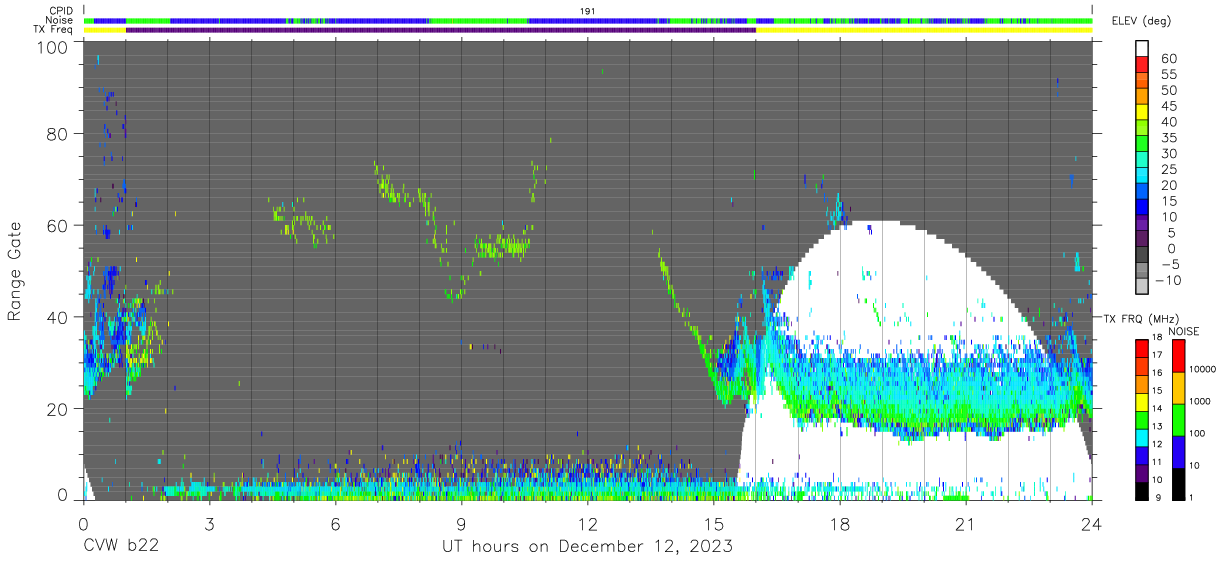Click the yellow 40–45 segment of the ELEV colorbar
The image size is (1228, 567).
tap(1142, 112)
